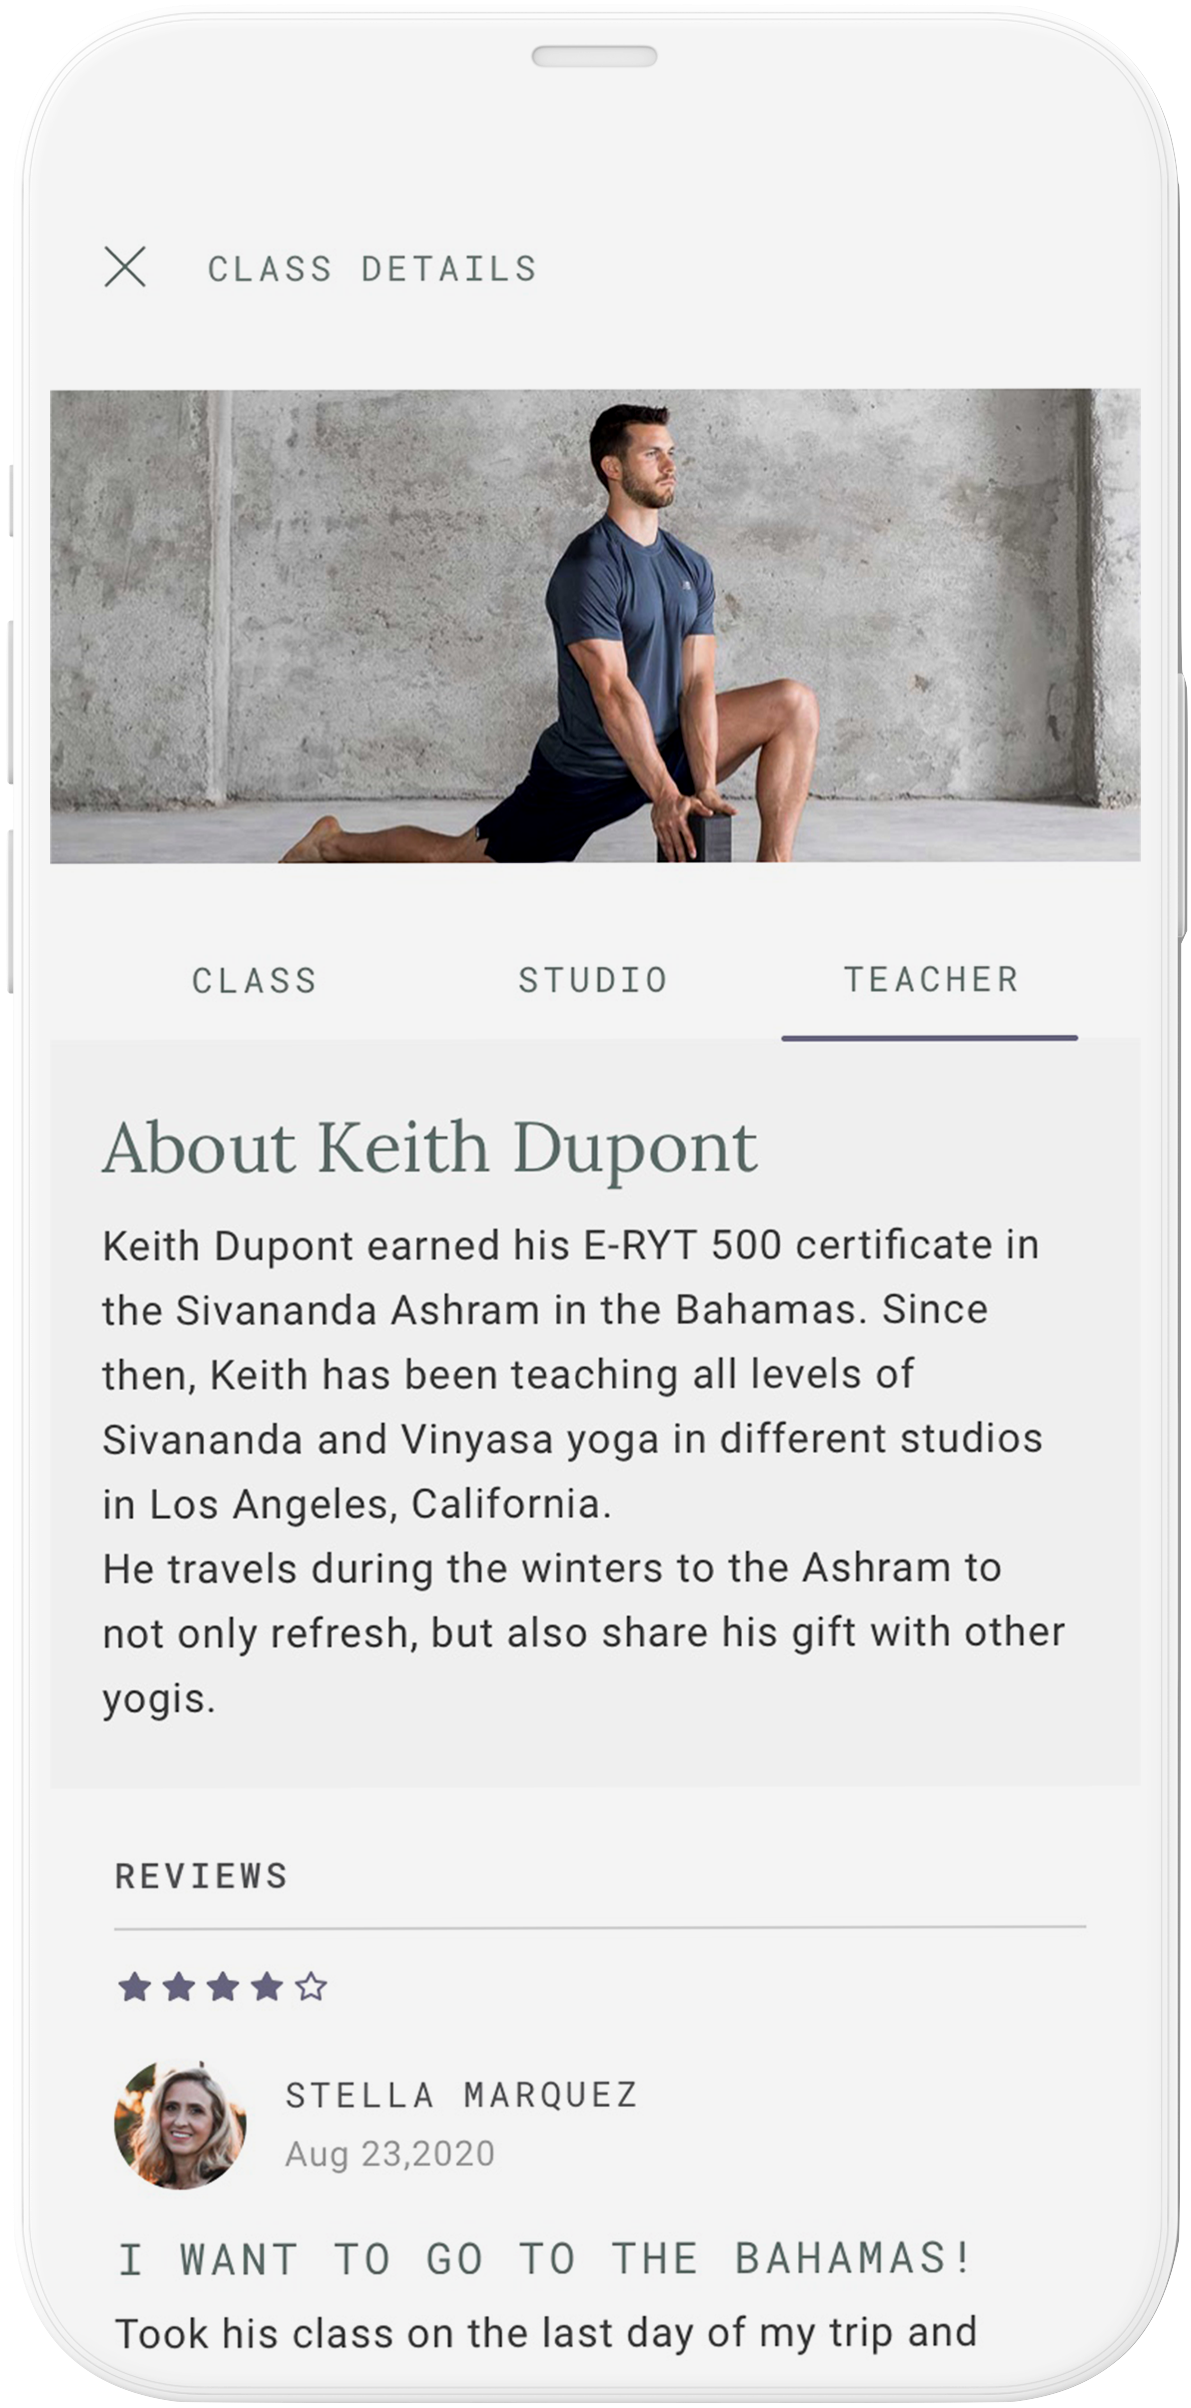Click the Aug 23,2020 review date
Screen dimensions: 1191x2408
(x=390, y=2153)
